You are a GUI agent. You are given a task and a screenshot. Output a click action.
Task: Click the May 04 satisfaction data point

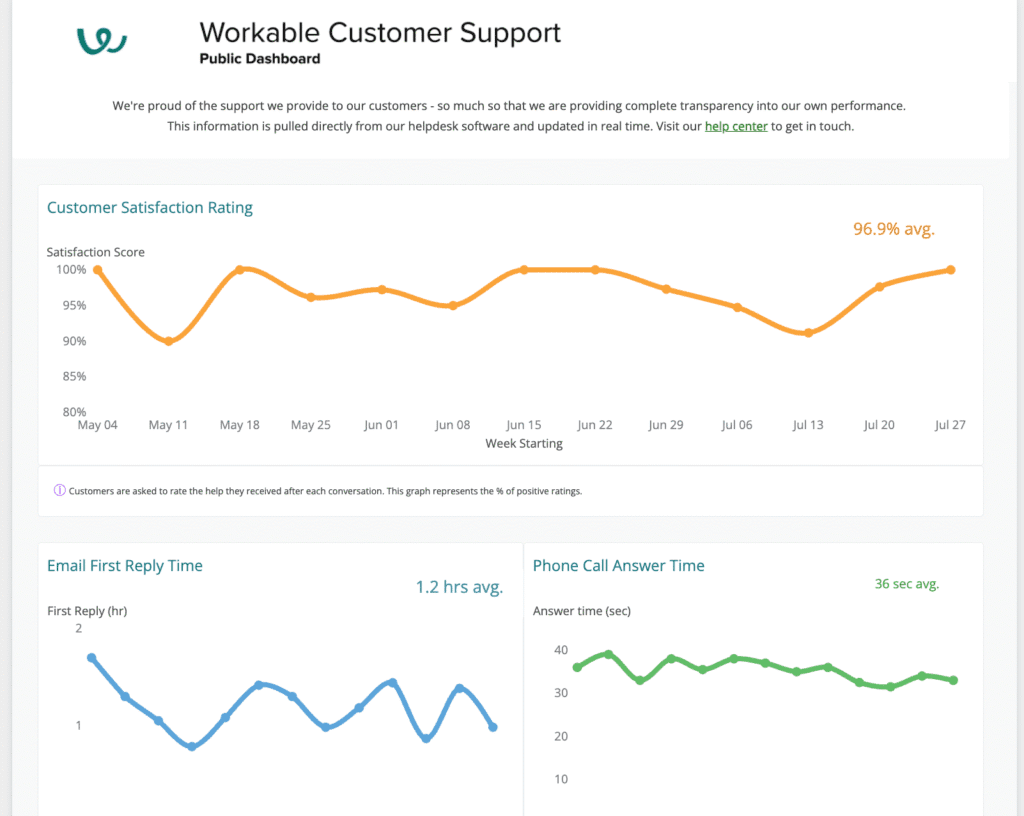pyautogui.click(x=97, y=270)
